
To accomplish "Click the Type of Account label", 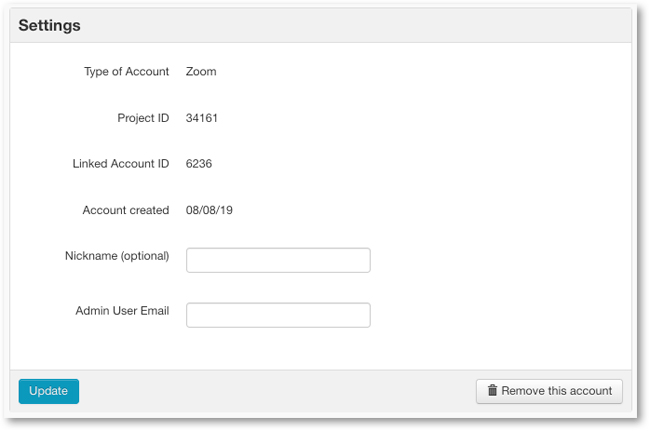I will point(126,72).
